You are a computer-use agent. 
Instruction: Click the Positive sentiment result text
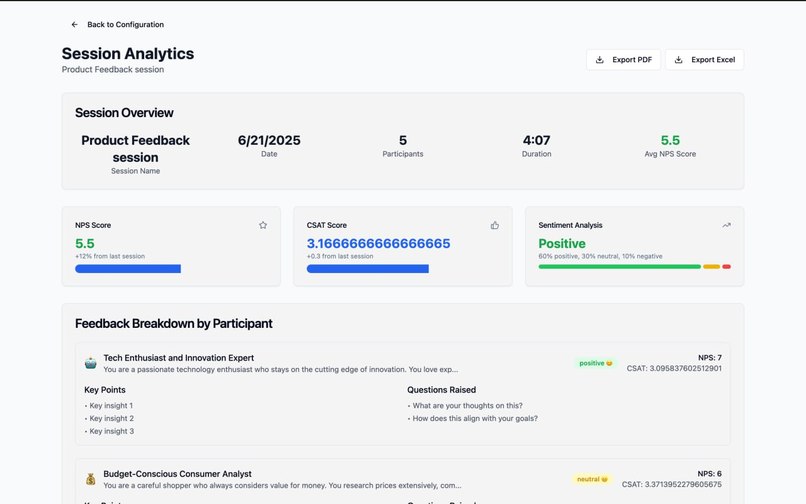tap(562, 243)
